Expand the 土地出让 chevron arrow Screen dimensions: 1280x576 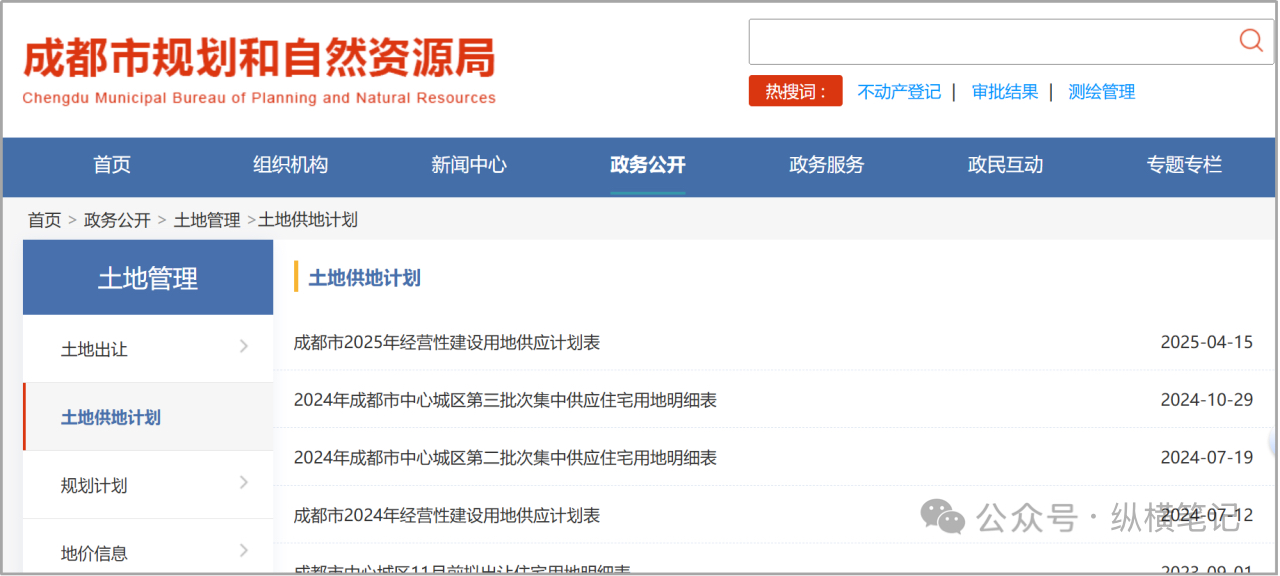point(244,347)
